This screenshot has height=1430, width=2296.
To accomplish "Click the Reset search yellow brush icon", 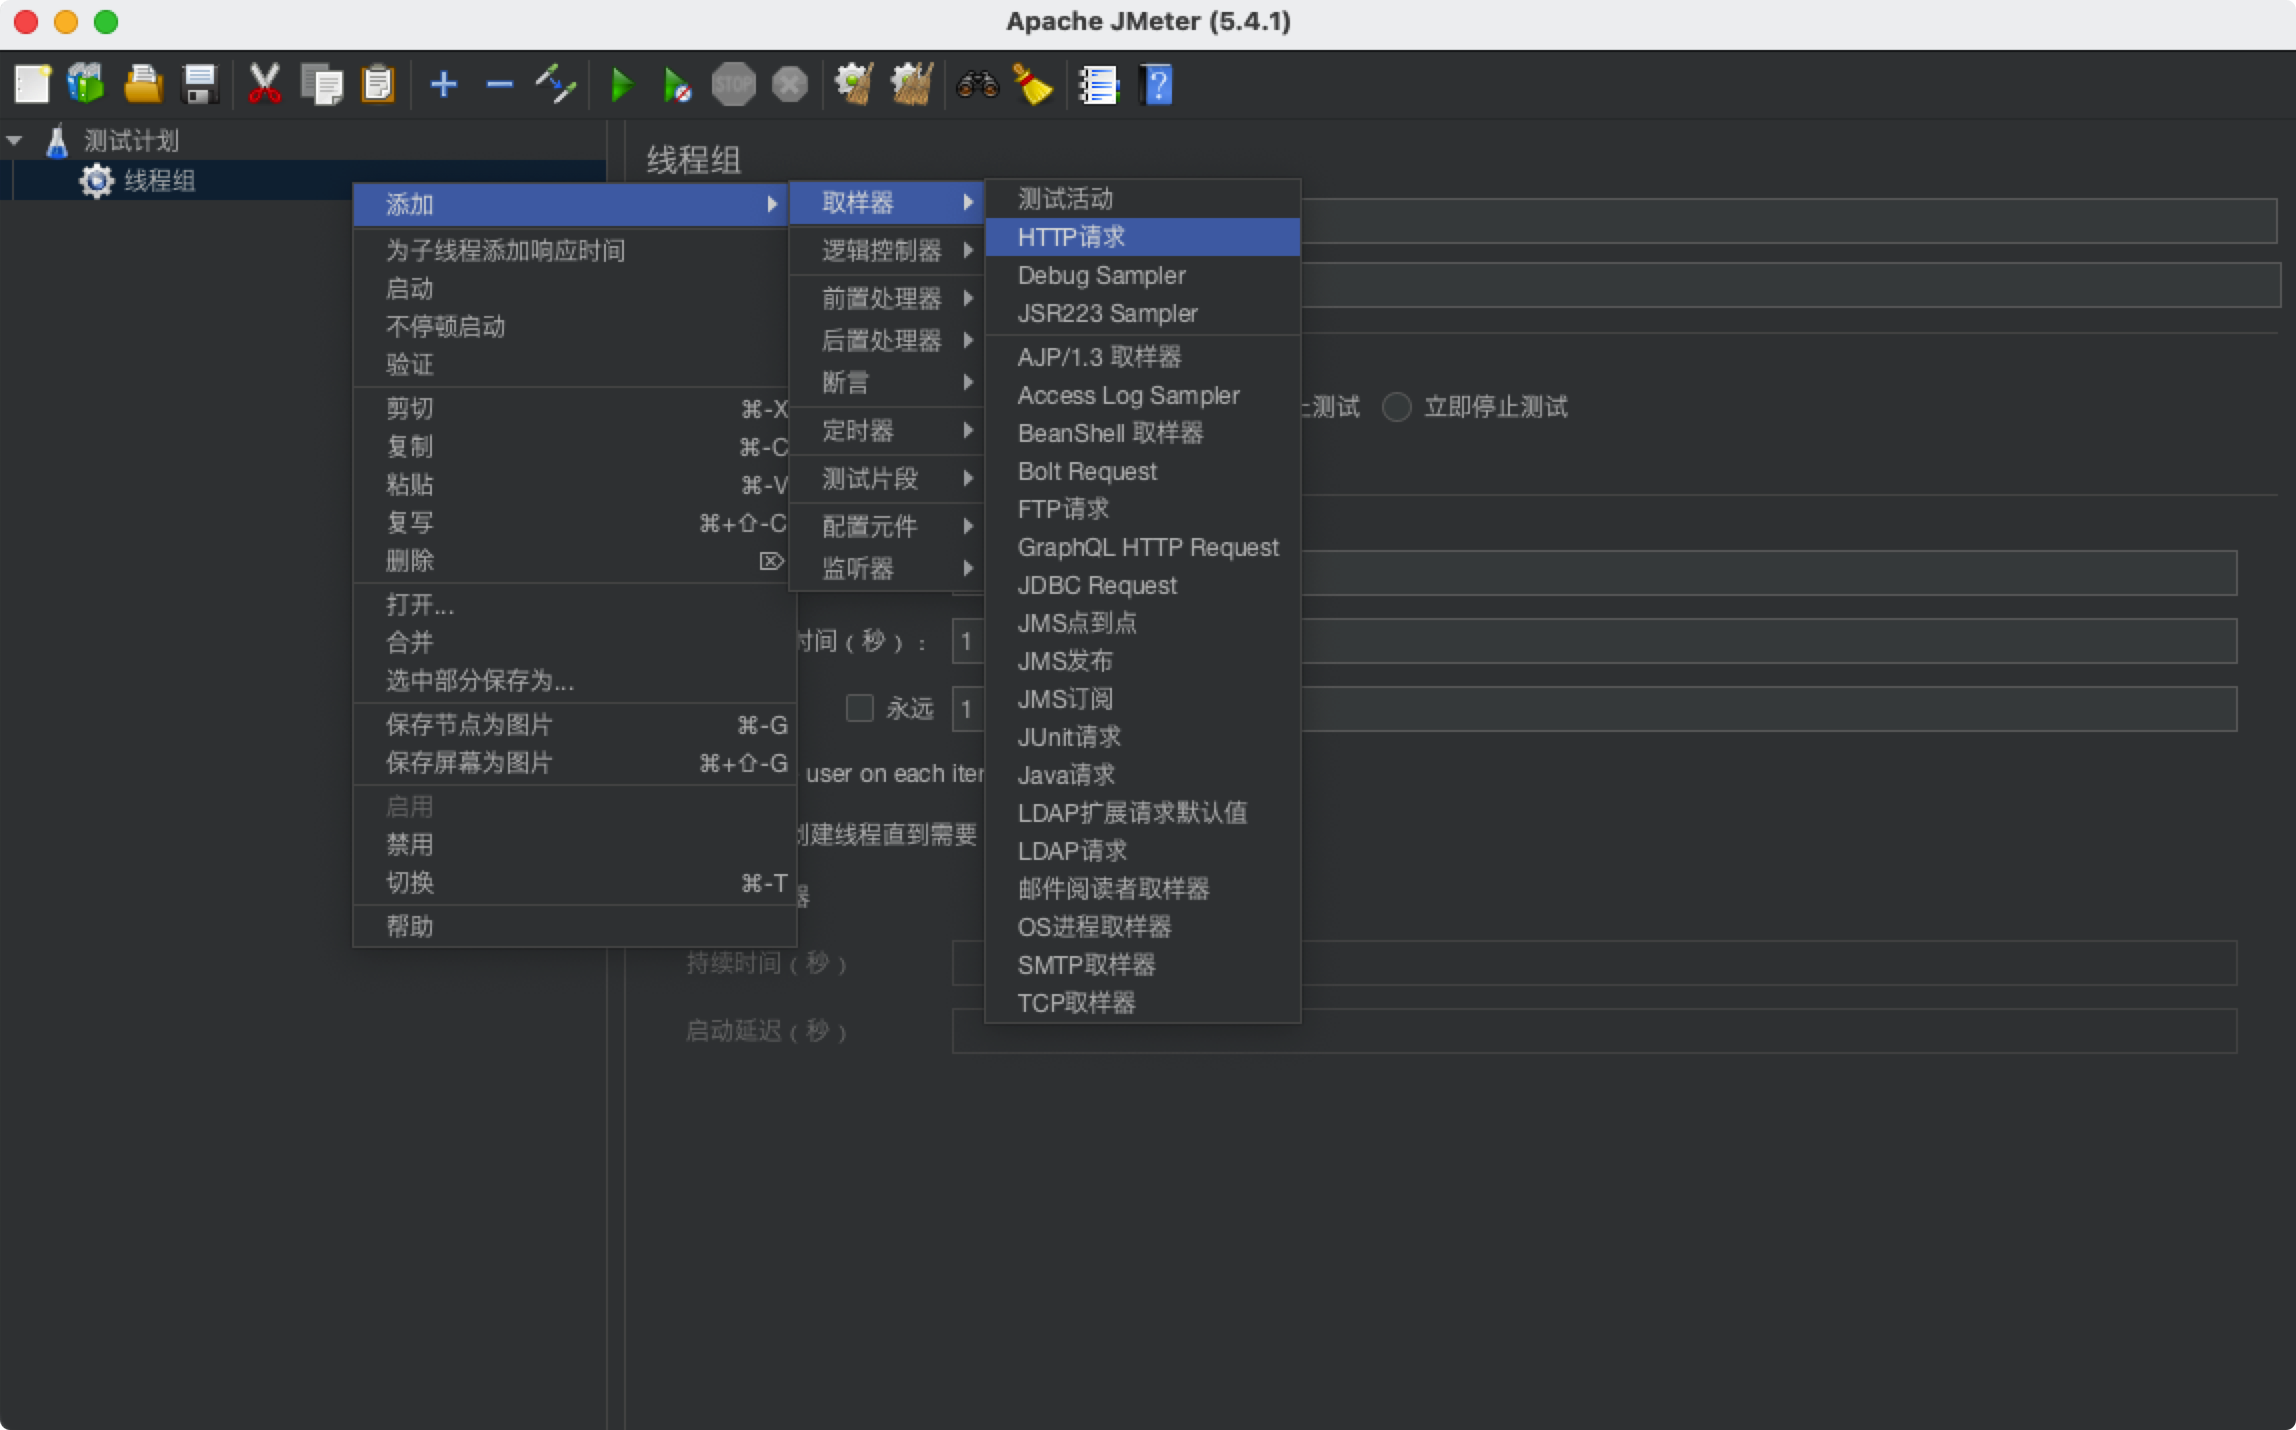I will click(x=1033, y=85).
